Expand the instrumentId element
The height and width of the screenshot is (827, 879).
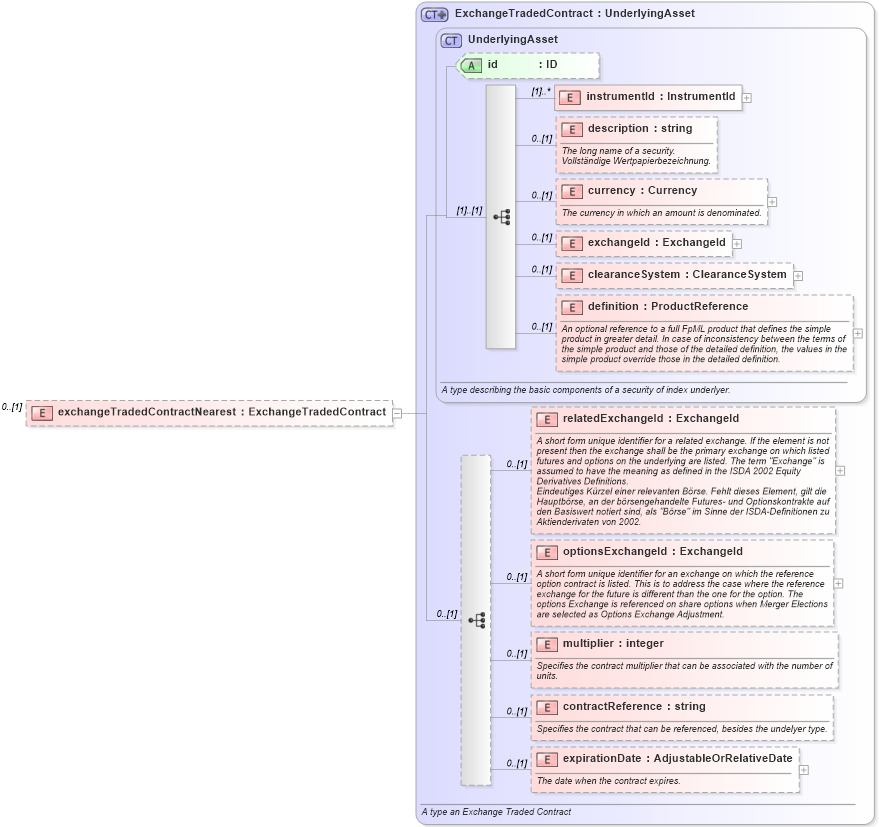(x=747, y=98)
